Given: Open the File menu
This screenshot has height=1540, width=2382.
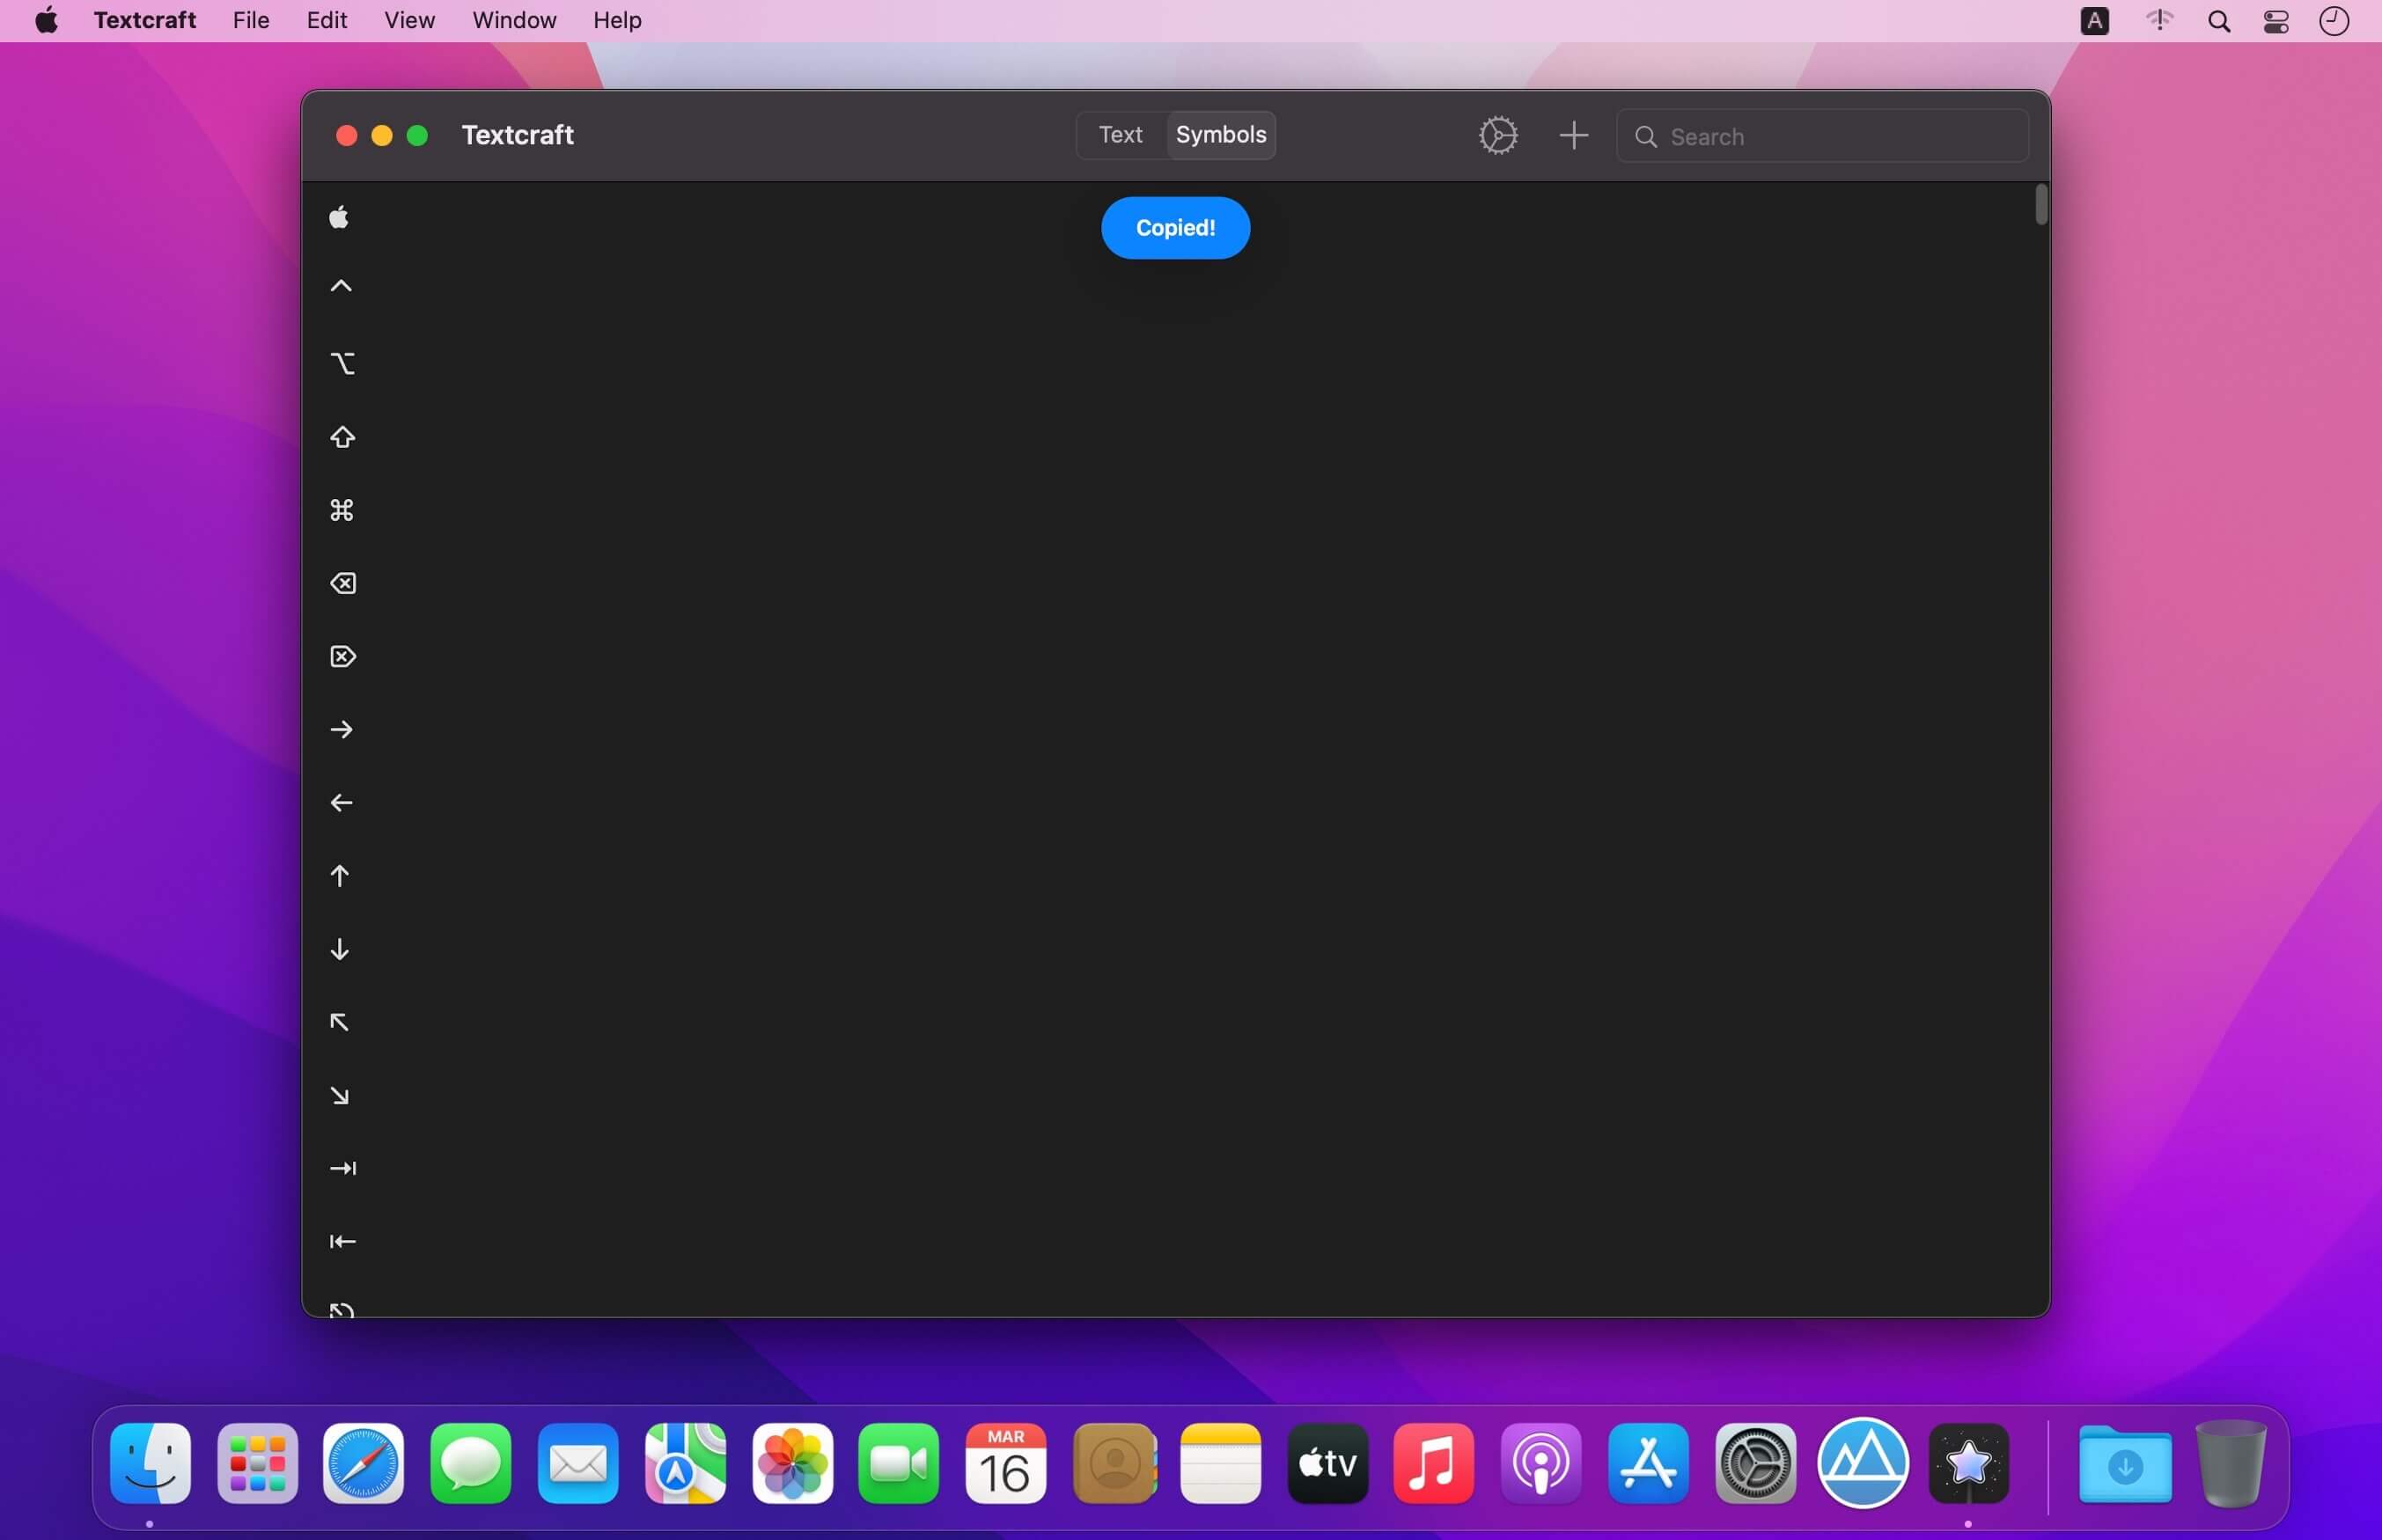Looking at the screenshot, I should click(x=251, y=20).
